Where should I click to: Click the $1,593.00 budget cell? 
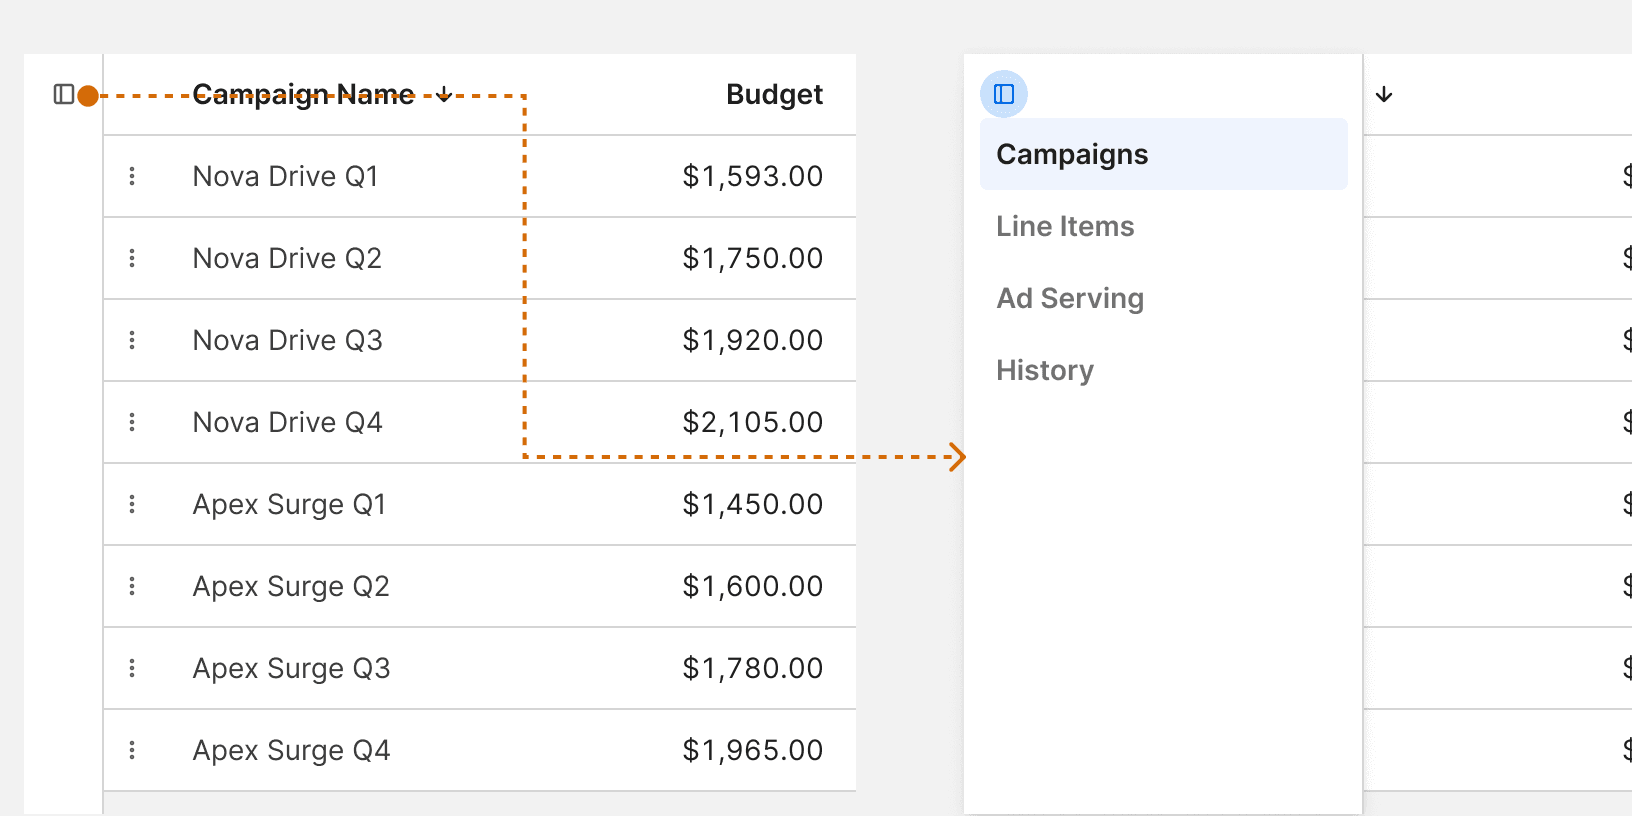click(x=752, y=176)
